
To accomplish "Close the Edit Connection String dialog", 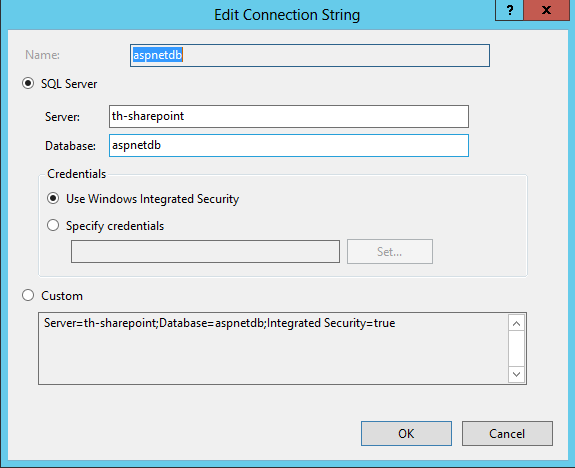I will [546, 10].
